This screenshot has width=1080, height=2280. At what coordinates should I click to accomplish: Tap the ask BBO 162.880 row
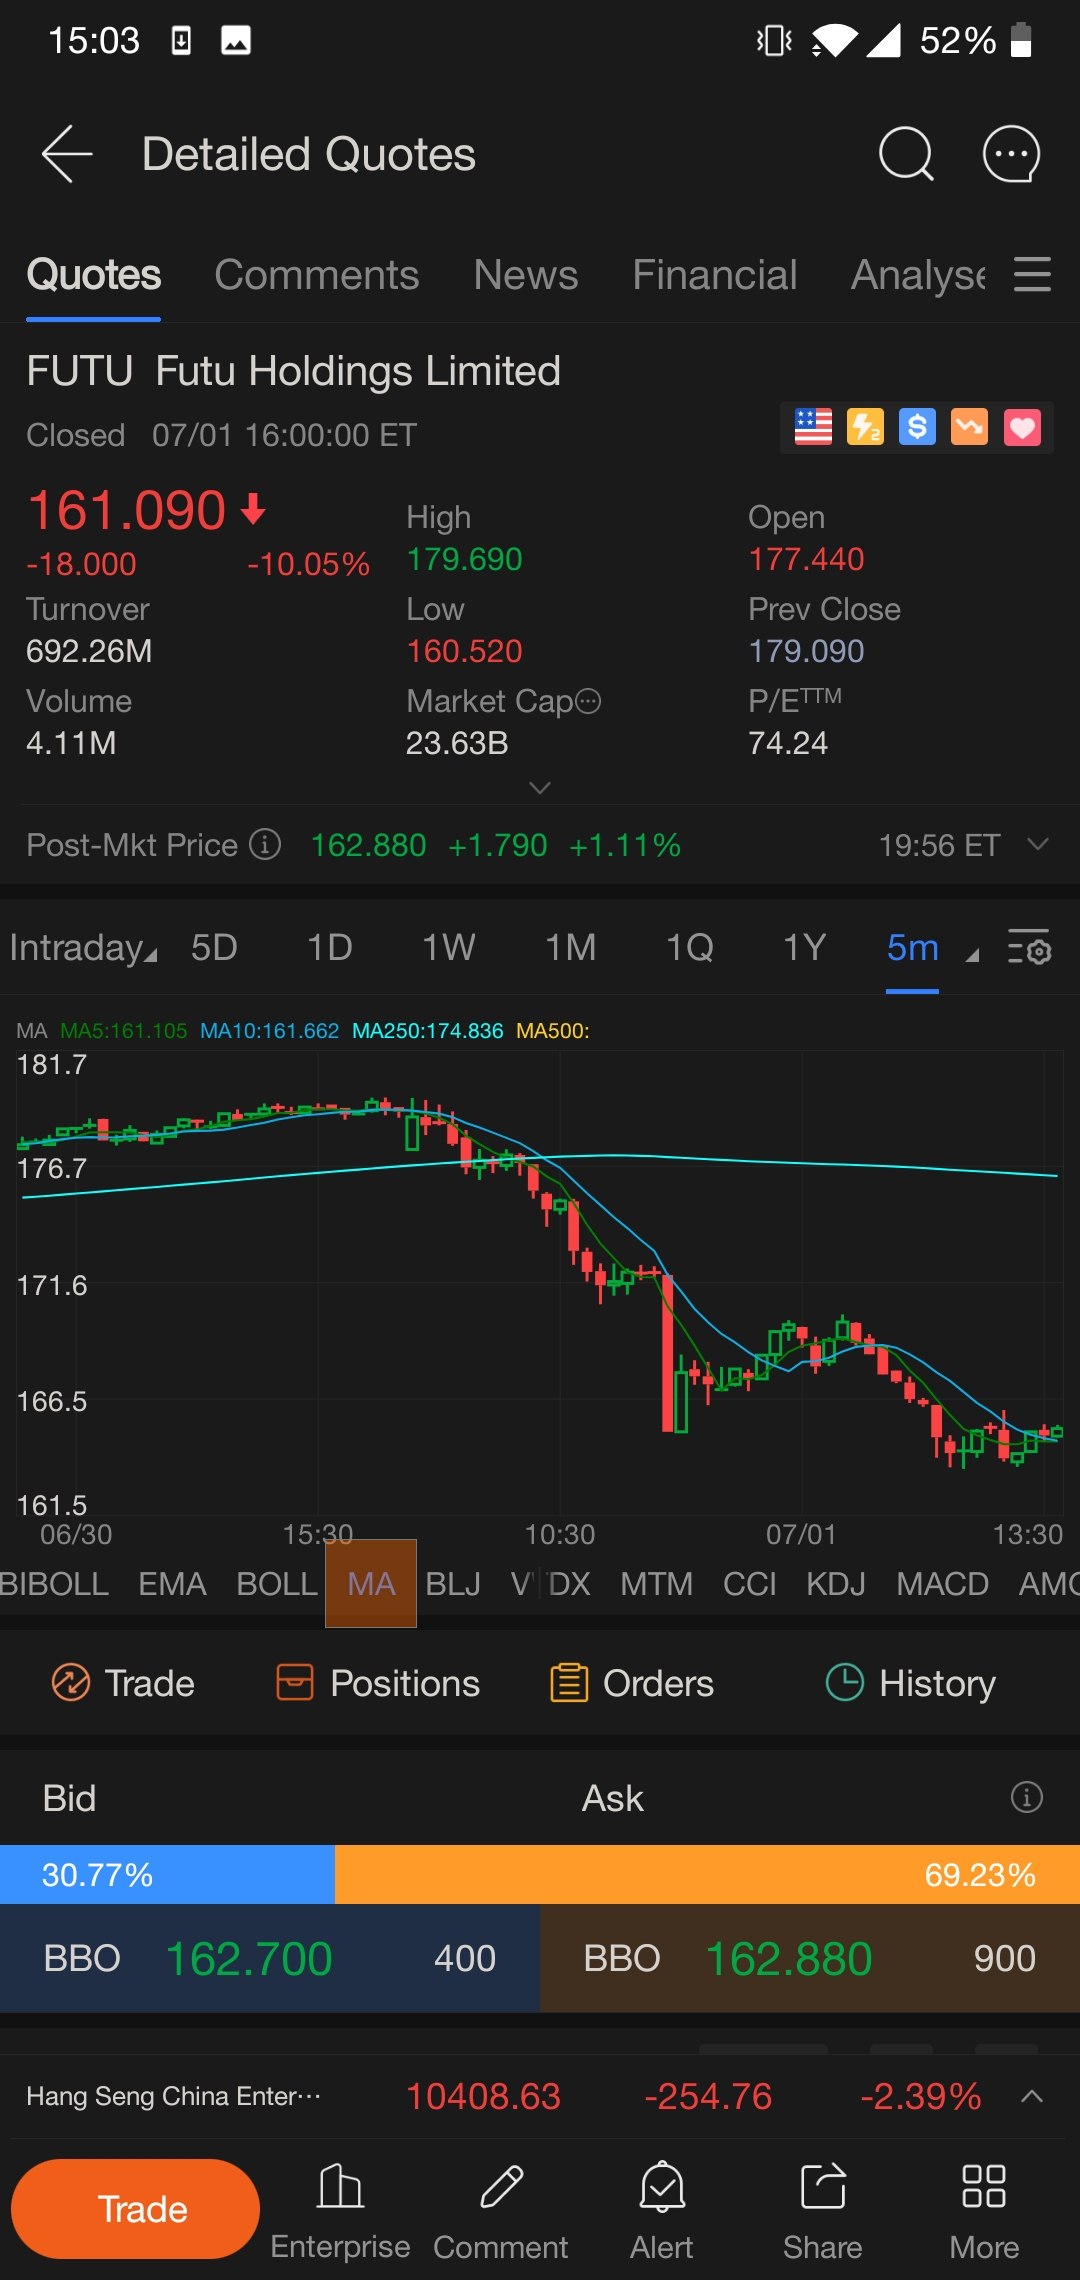pos(810,1958)
